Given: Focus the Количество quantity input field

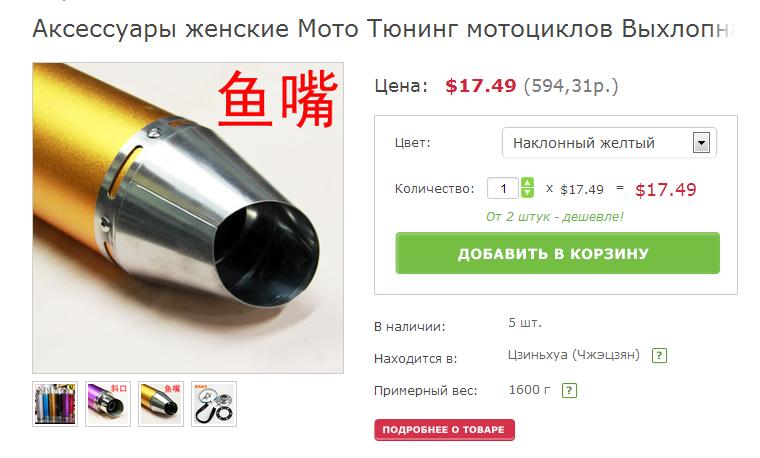Looking at the screenshot, I should (503, 188).
